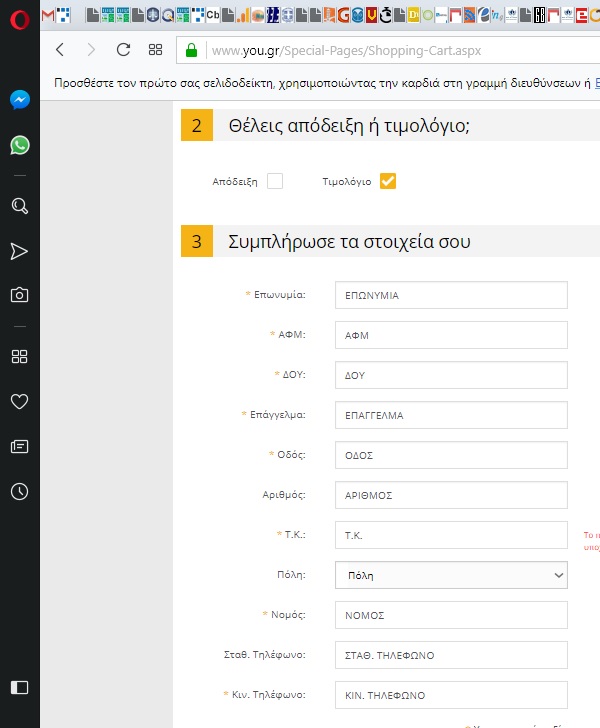Go back to the previous page
The height and width of the screenshot is (728, 600).
(x=60, y=50)
